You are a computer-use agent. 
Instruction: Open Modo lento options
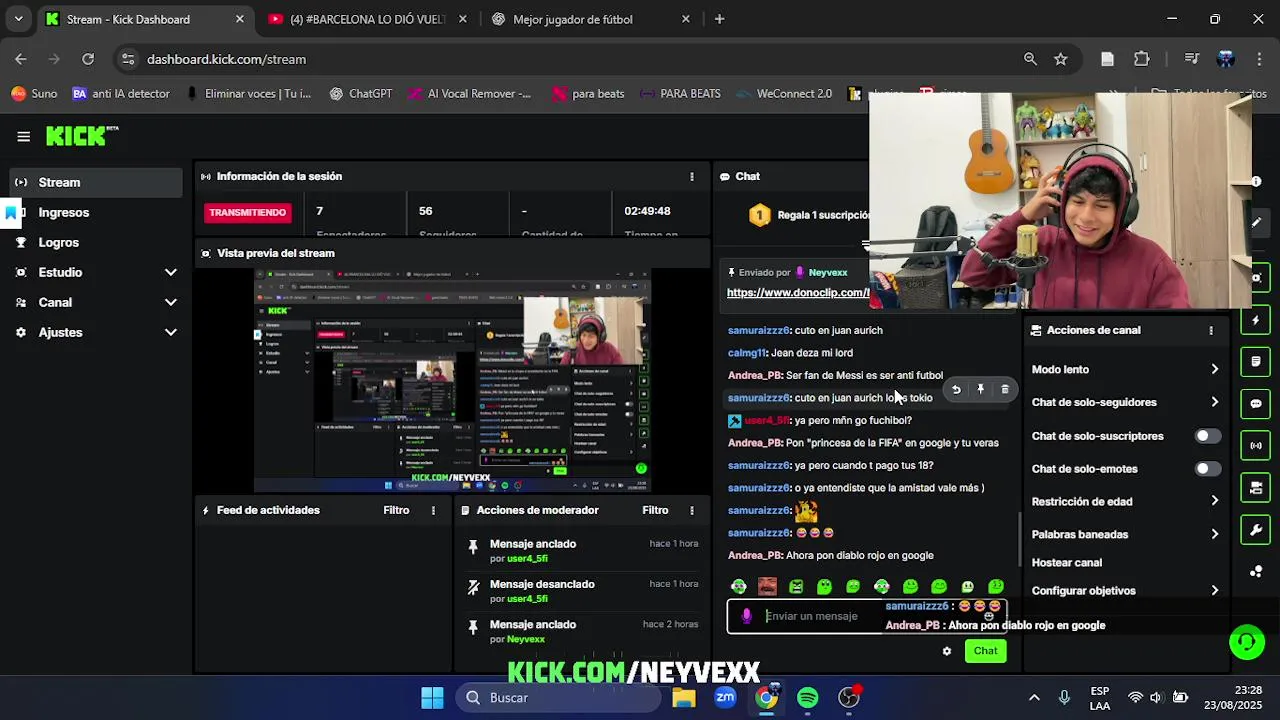pyautogui.click(x=1126, y=369)
